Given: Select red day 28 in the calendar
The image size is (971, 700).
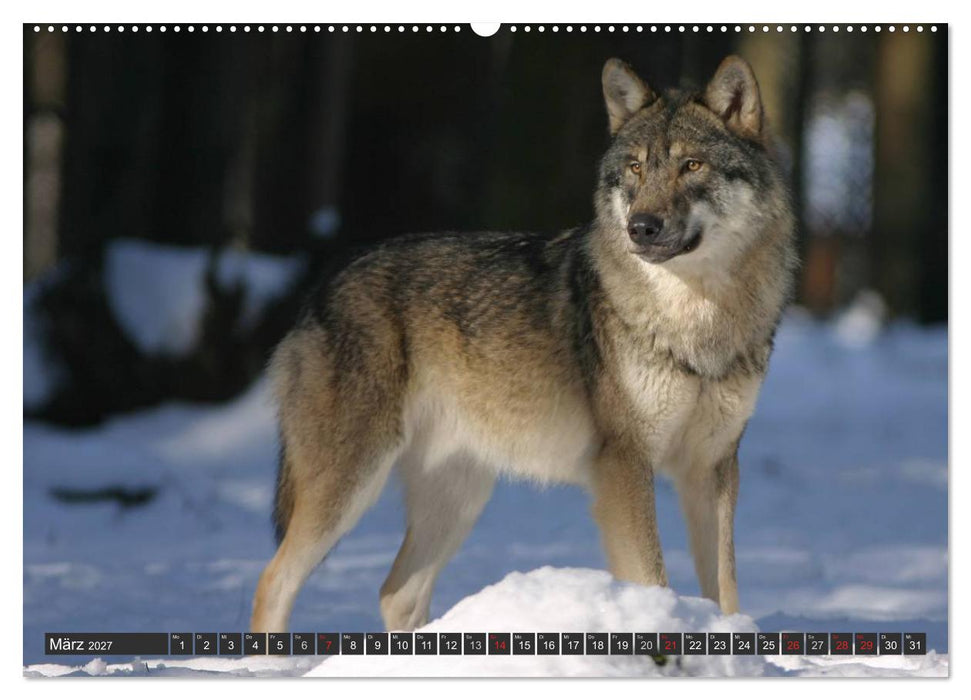Looking at the screenshot, I should 842,644.
